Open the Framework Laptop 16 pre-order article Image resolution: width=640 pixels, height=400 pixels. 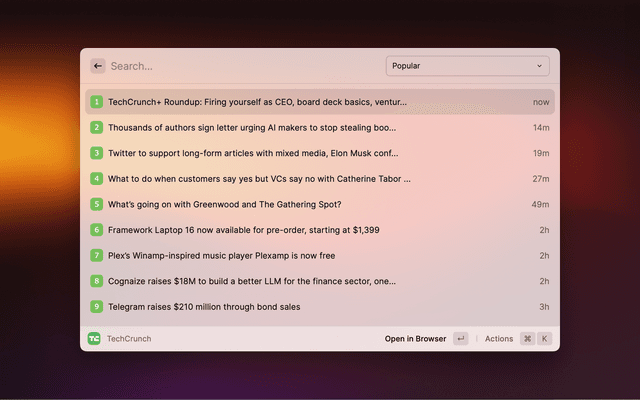[243, 230]
